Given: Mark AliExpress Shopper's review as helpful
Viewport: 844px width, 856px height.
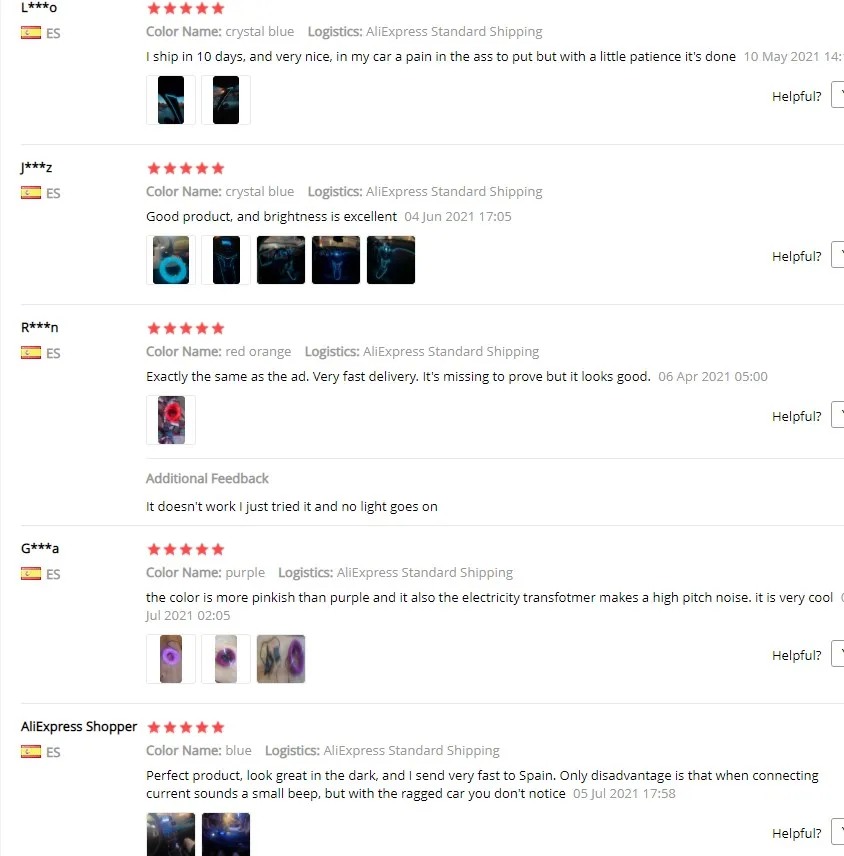Looking at the screenshot, I should tap(837, 832).
